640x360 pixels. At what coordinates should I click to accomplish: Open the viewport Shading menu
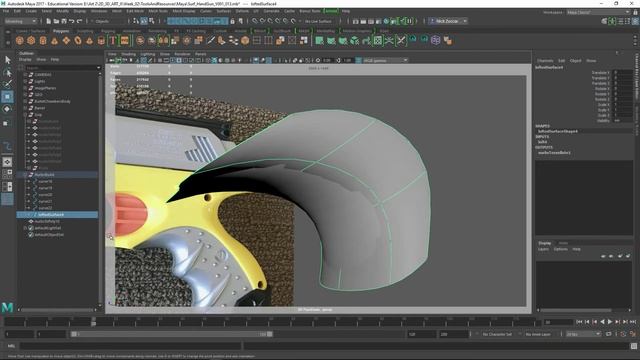[129, 54]
